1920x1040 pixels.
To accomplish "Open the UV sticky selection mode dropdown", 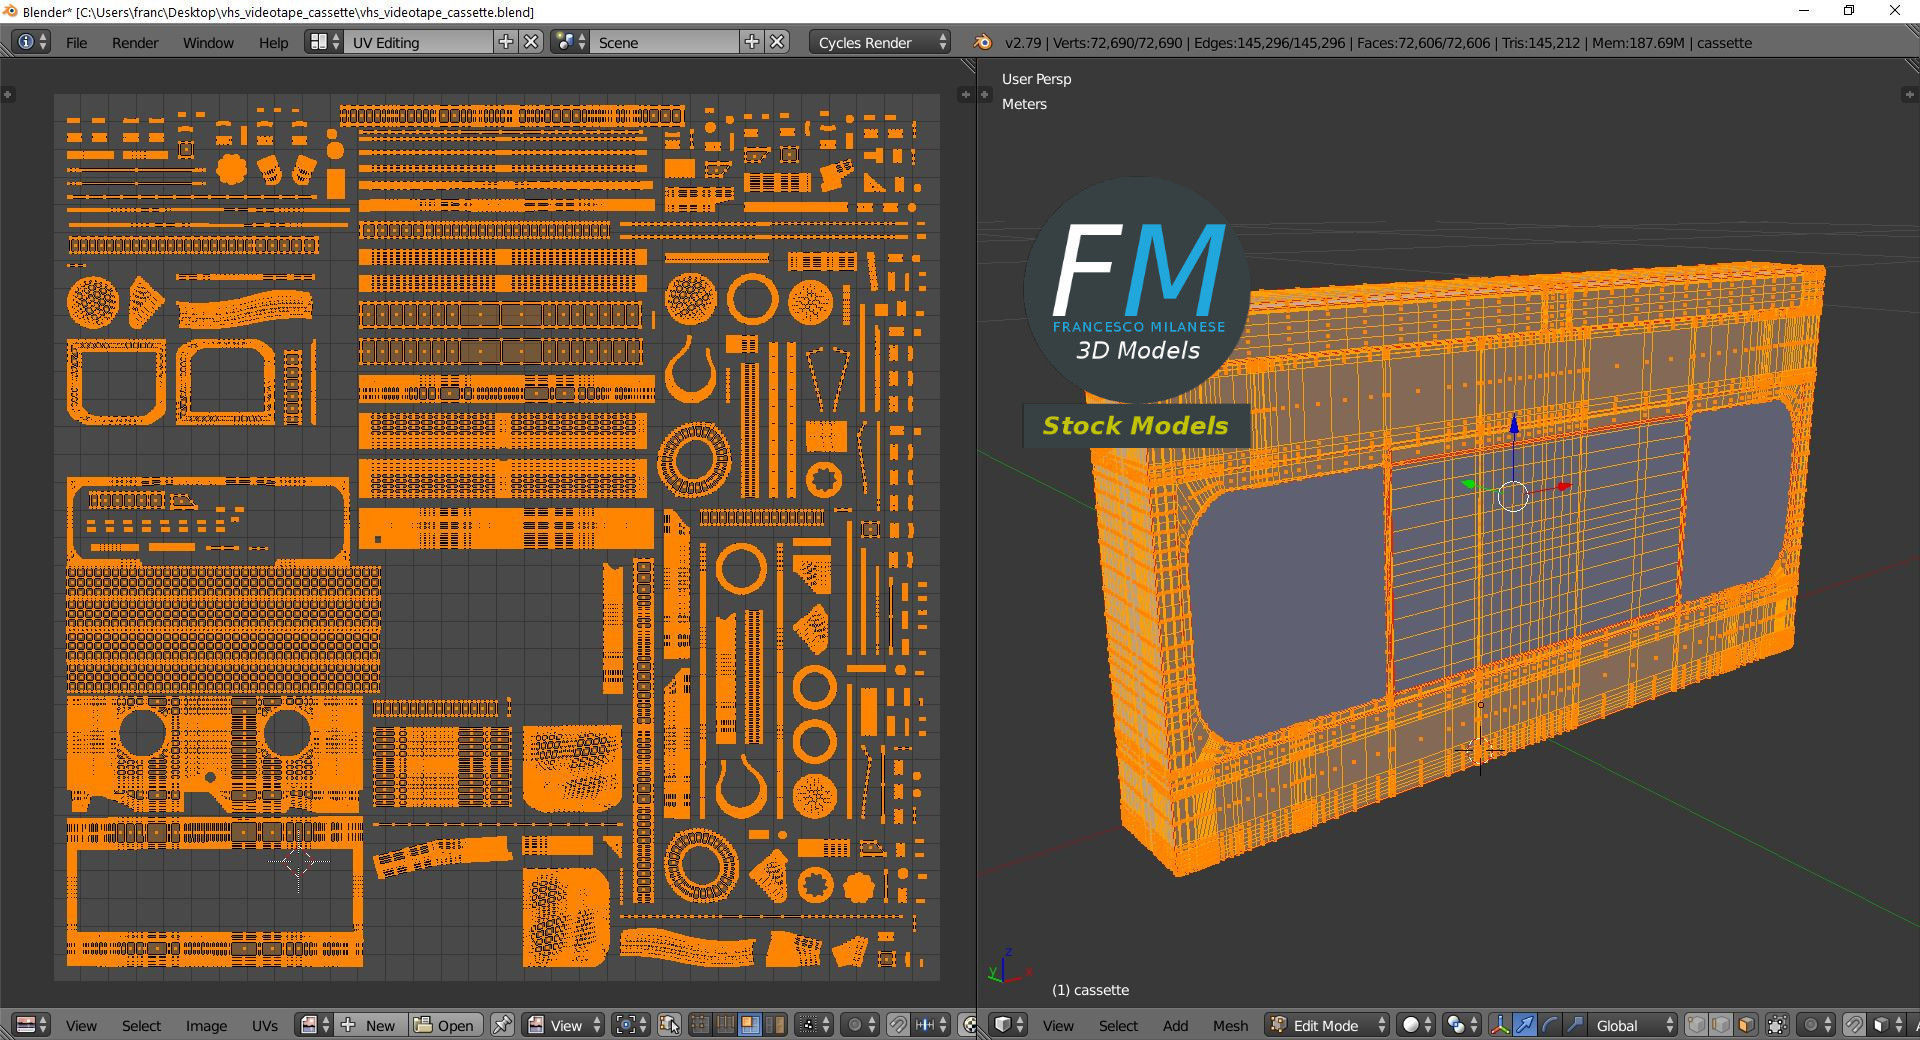I will click(812, 1025).
